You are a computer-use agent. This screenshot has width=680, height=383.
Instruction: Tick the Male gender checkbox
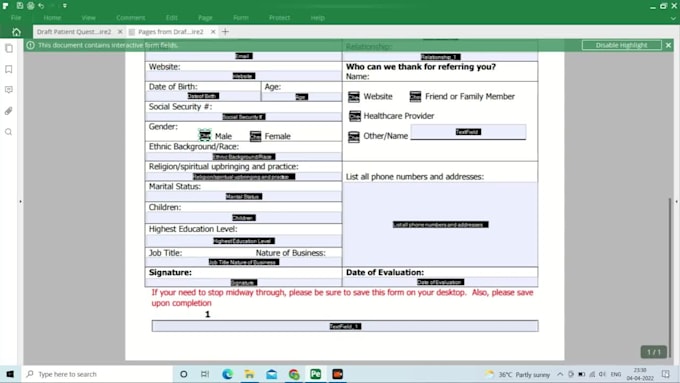click(x=205, y=135)
